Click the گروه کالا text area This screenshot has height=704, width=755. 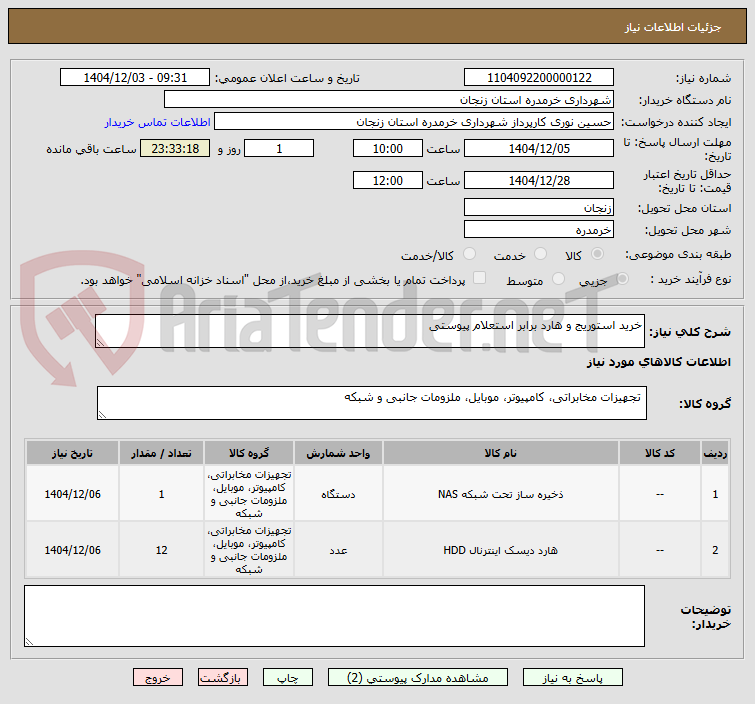click(372, 403)
